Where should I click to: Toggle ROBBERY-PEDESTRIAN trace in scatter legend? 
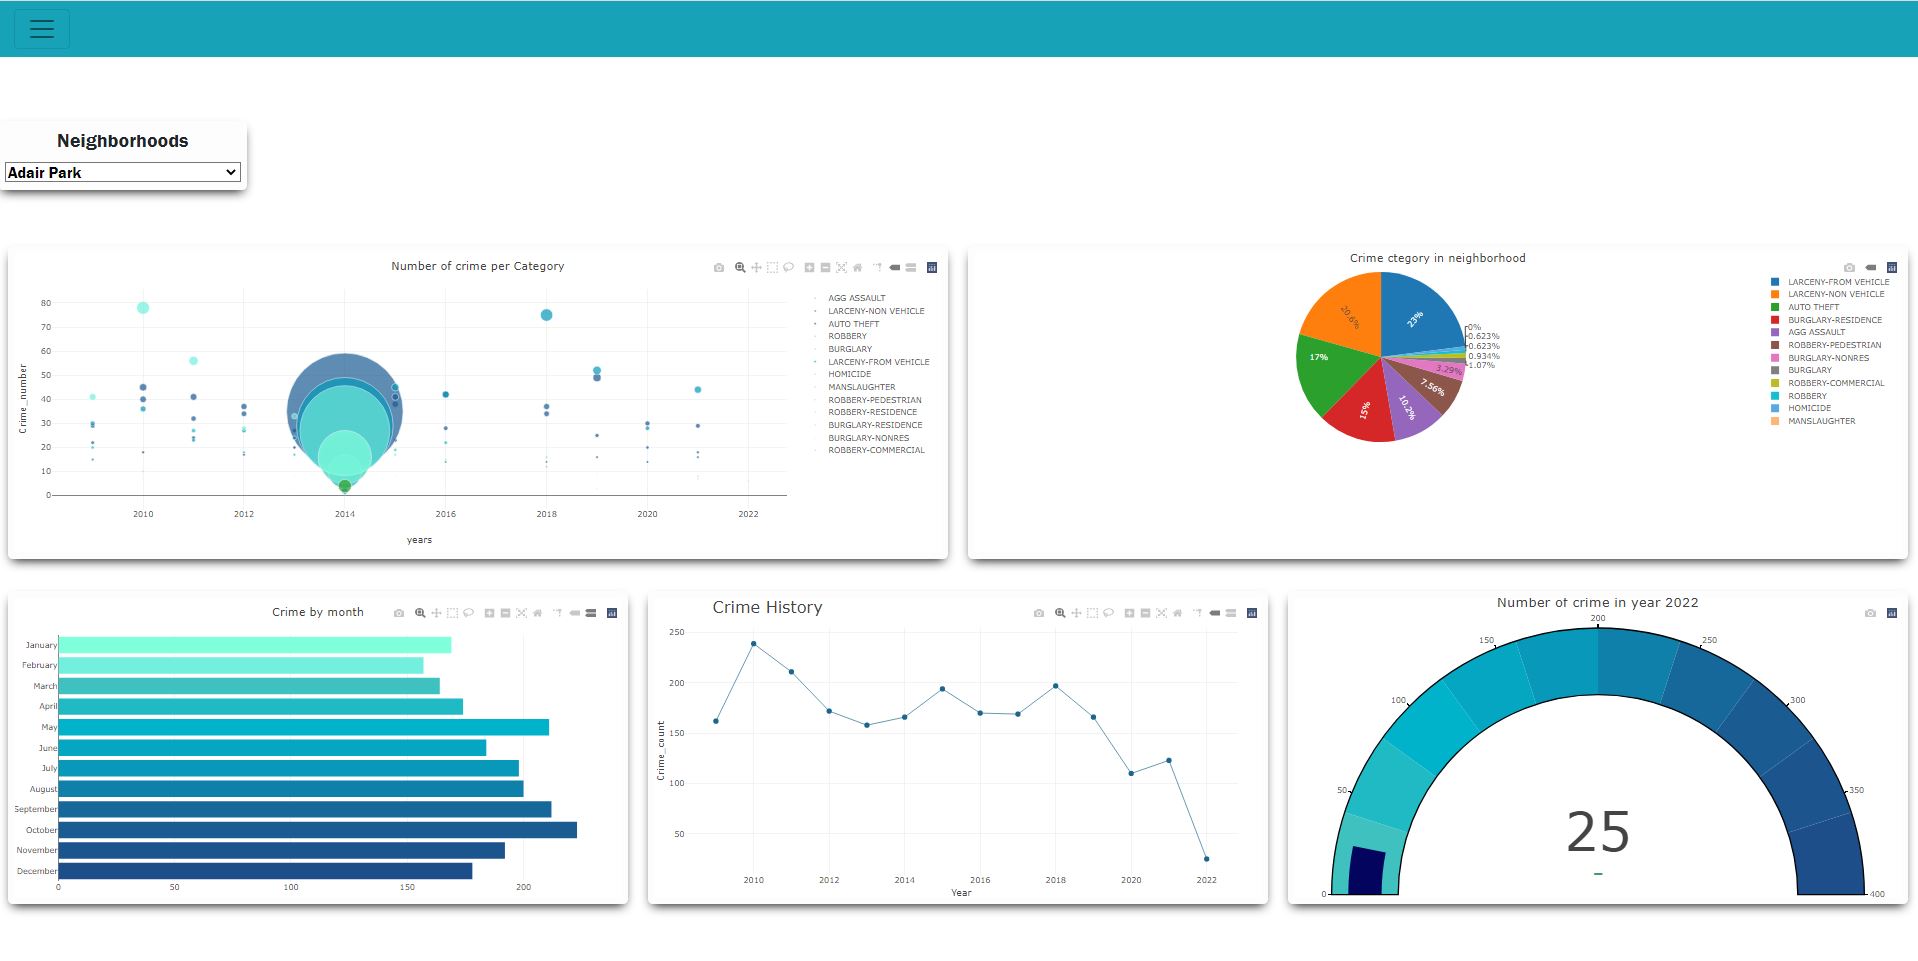coord(874,400)
